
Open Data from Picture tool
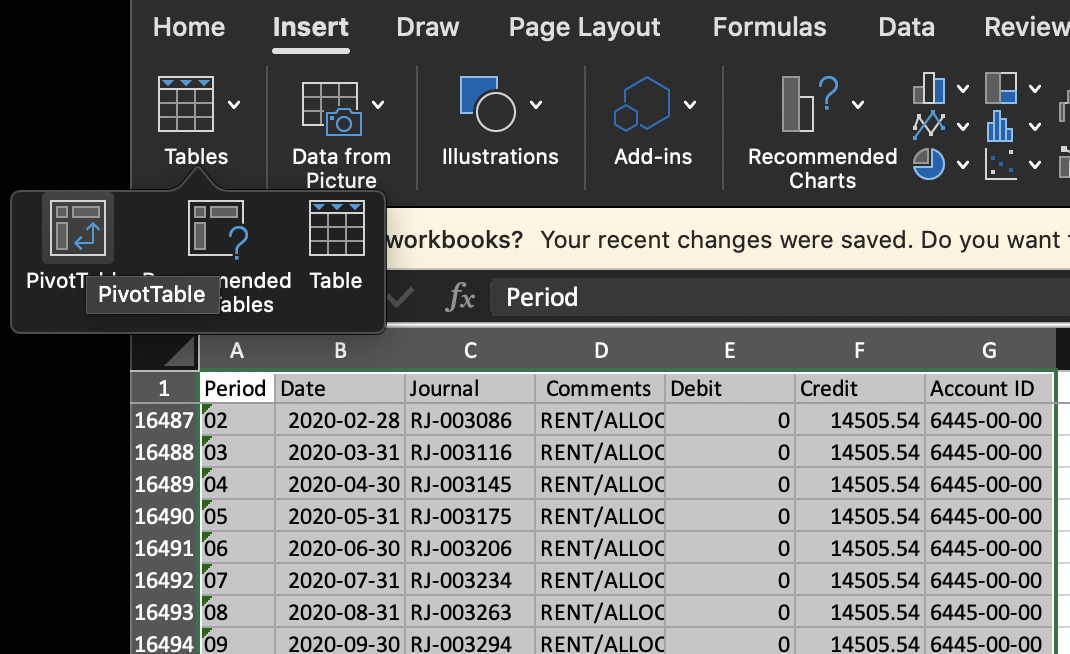332,108
